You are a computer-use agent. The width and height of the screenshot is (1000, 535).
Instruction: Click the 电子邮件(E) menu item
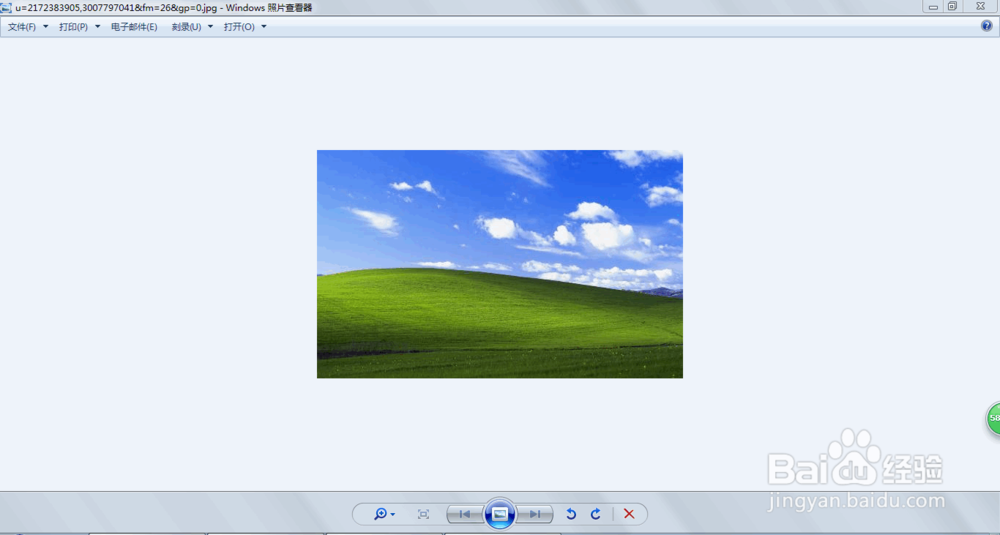coord(134,27)
